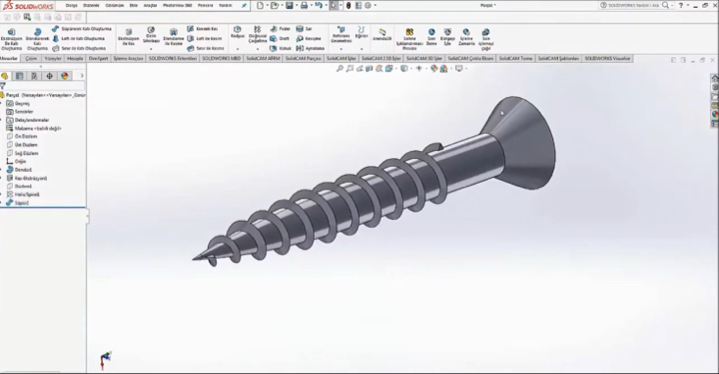This screenshot has width=719, height=374.
Task: Open the Düzenle menu
Action: pyautogui.click(x=91, y=6)
